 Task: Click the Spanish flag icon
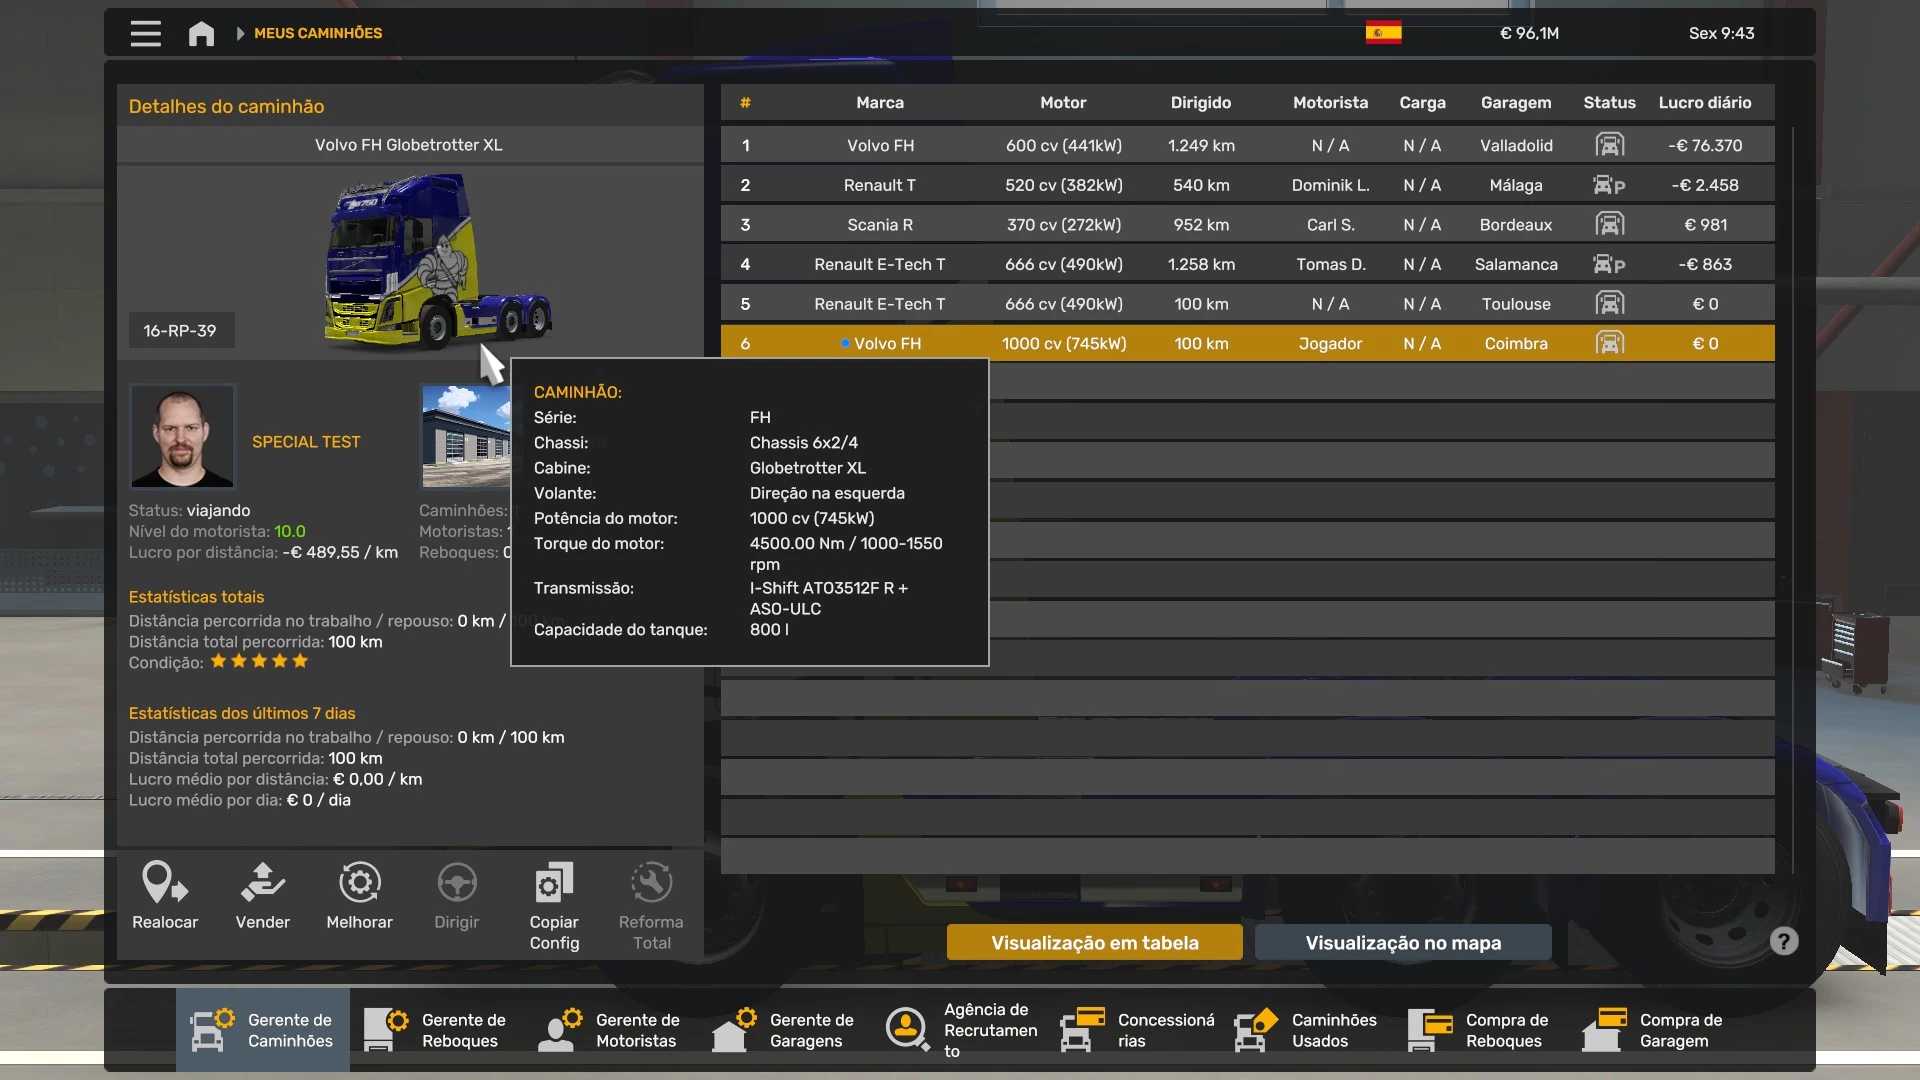1383,33
